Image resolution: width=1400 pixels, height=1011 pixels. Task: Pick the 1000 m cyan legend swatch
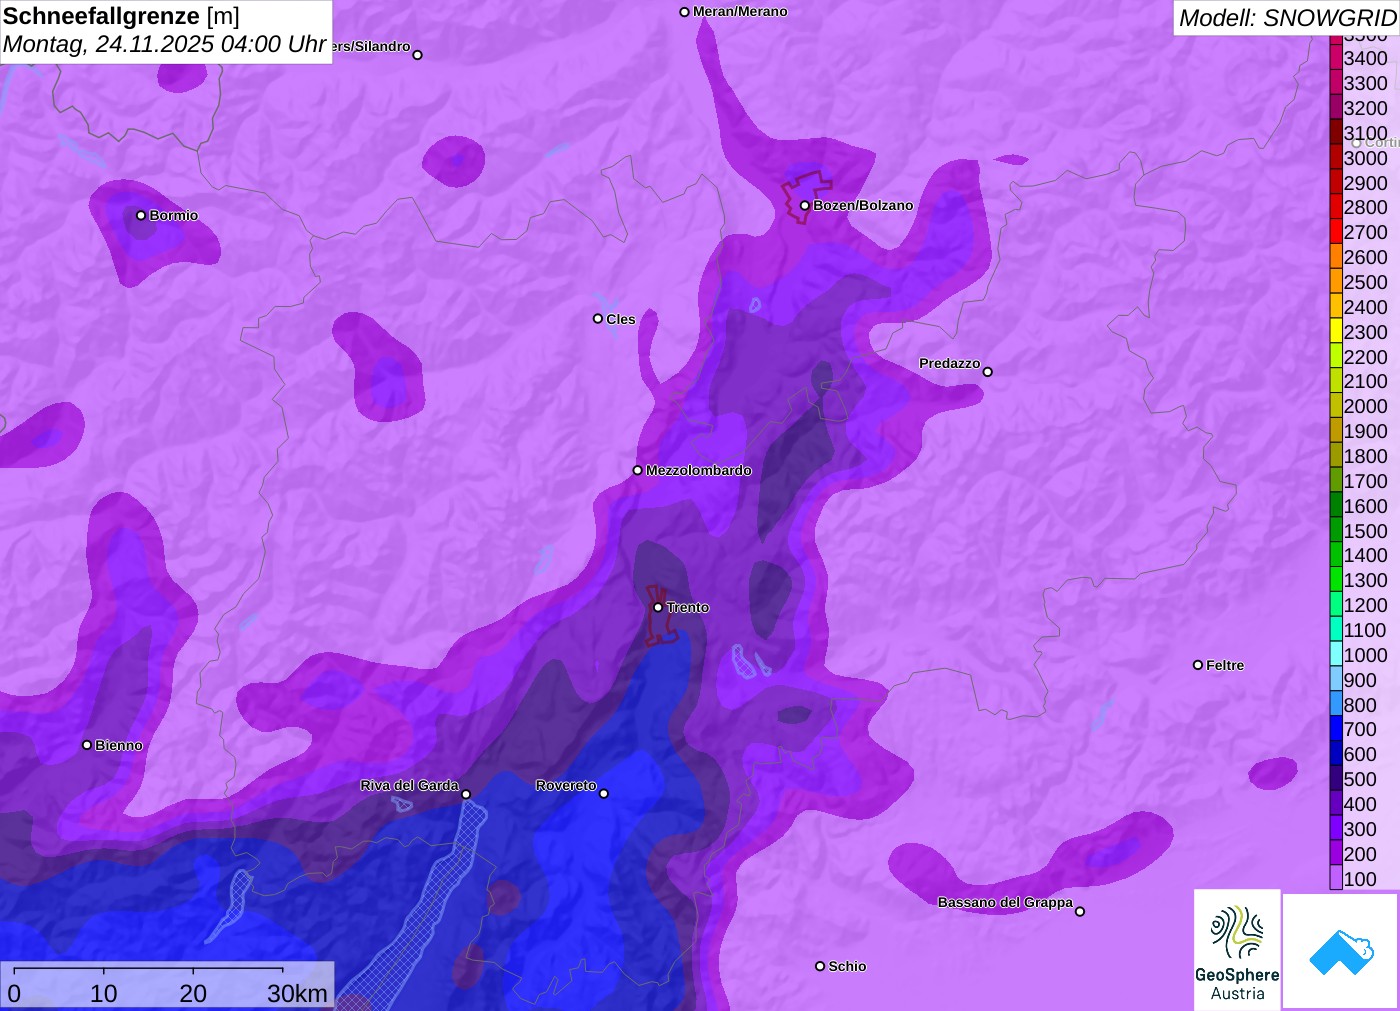(x=1336, y=654)
